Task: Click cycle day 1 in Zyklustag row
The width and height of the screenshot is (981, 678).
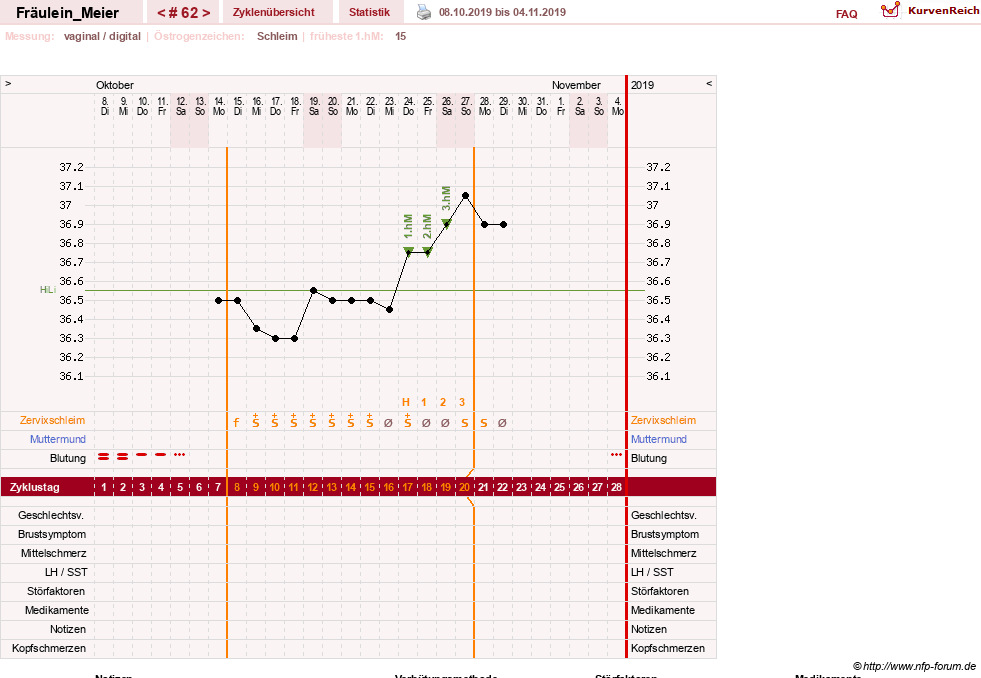Action: point(104,487)
